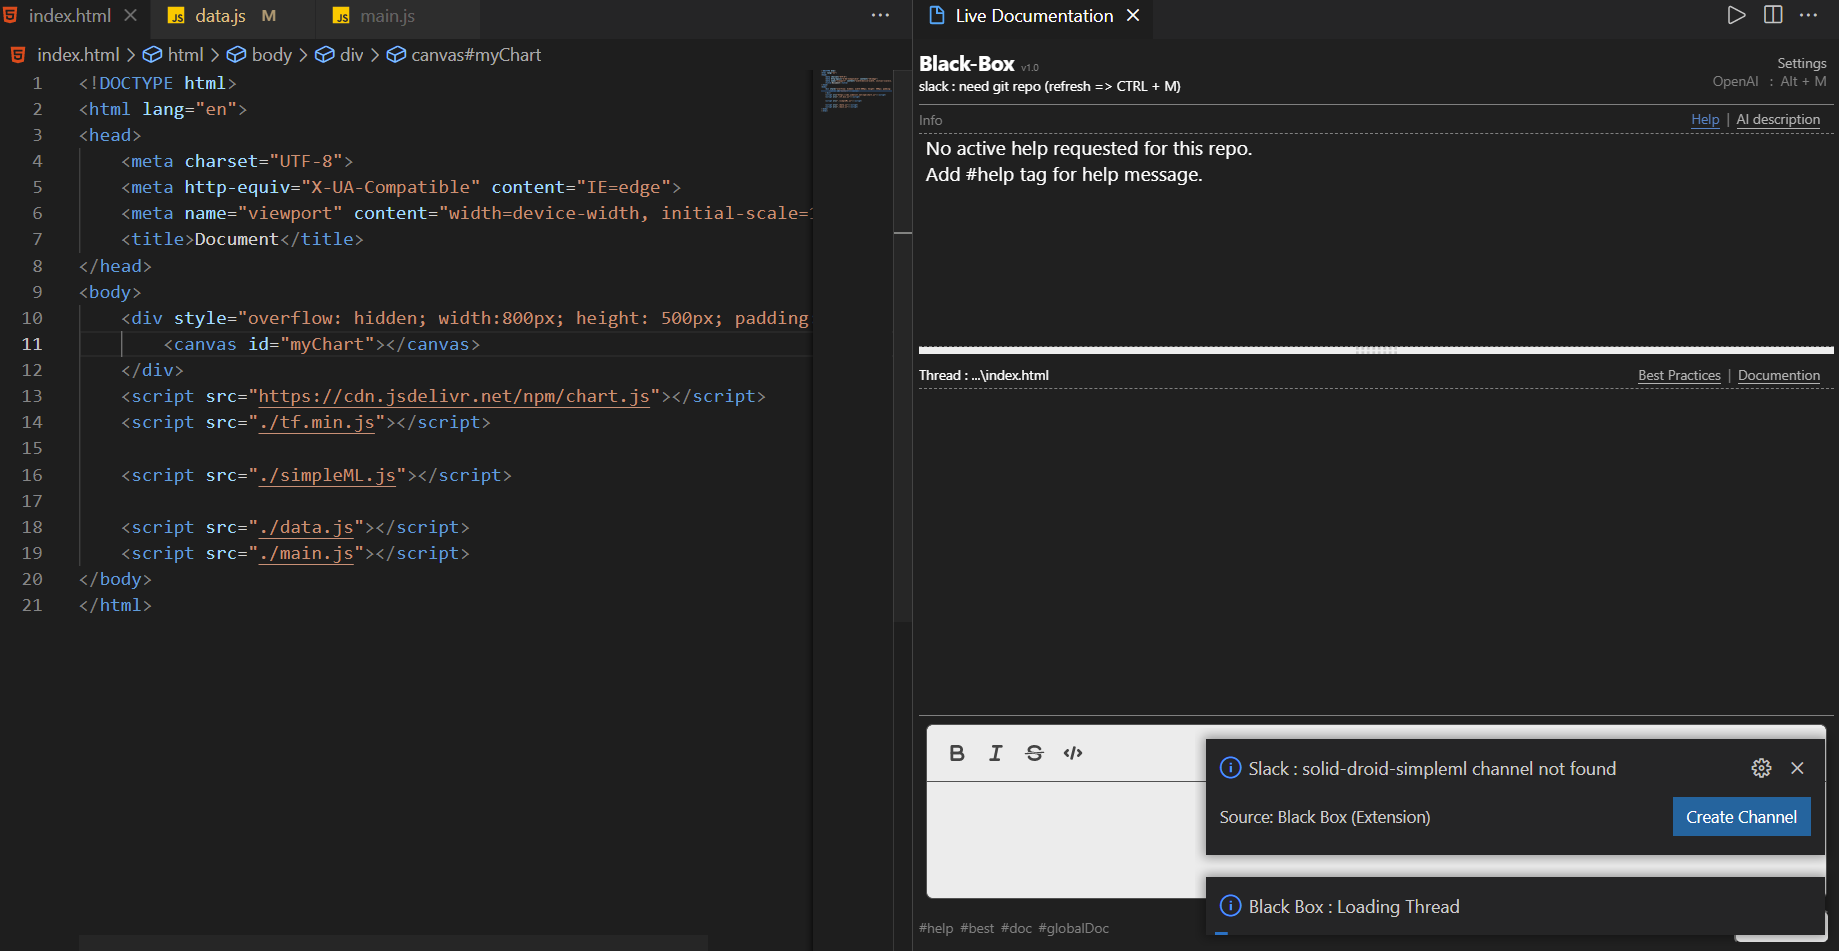Open the Help link in Info section

(x=1705, y=119)
